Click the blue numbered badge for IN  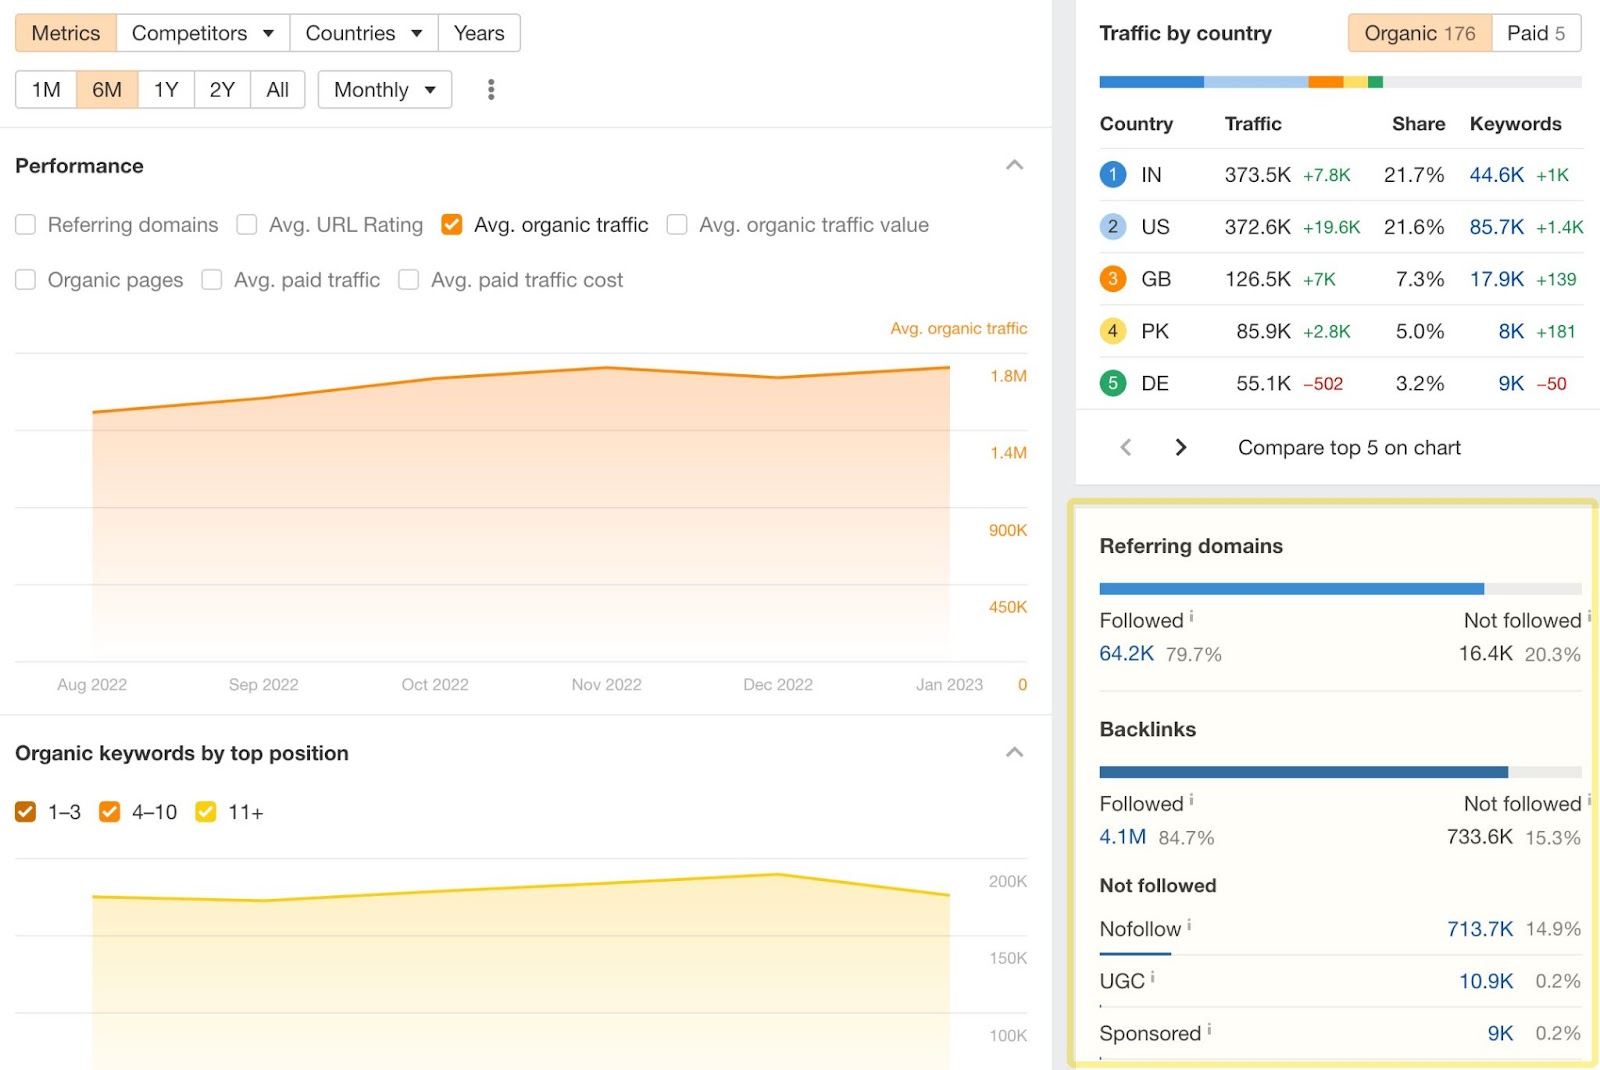coord(1112,174)
